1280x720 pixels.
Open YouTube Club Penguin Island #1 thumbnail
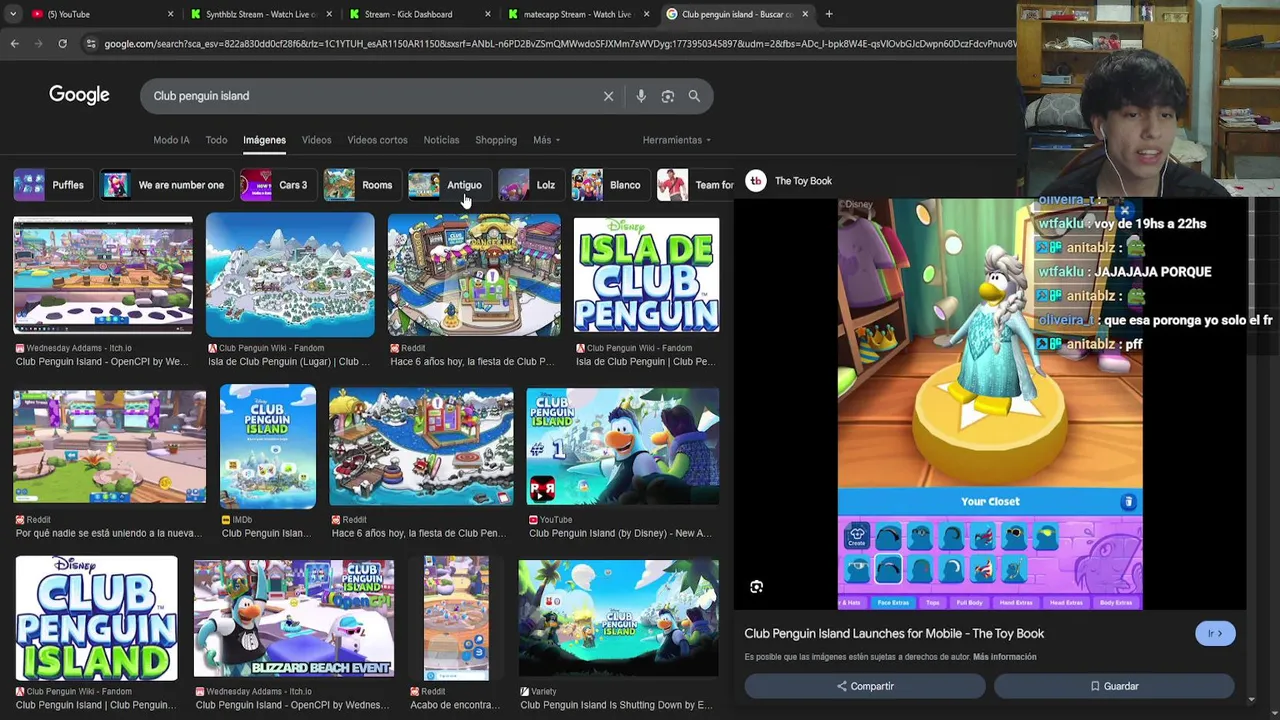pyautogui.click(x=622, y=446)
